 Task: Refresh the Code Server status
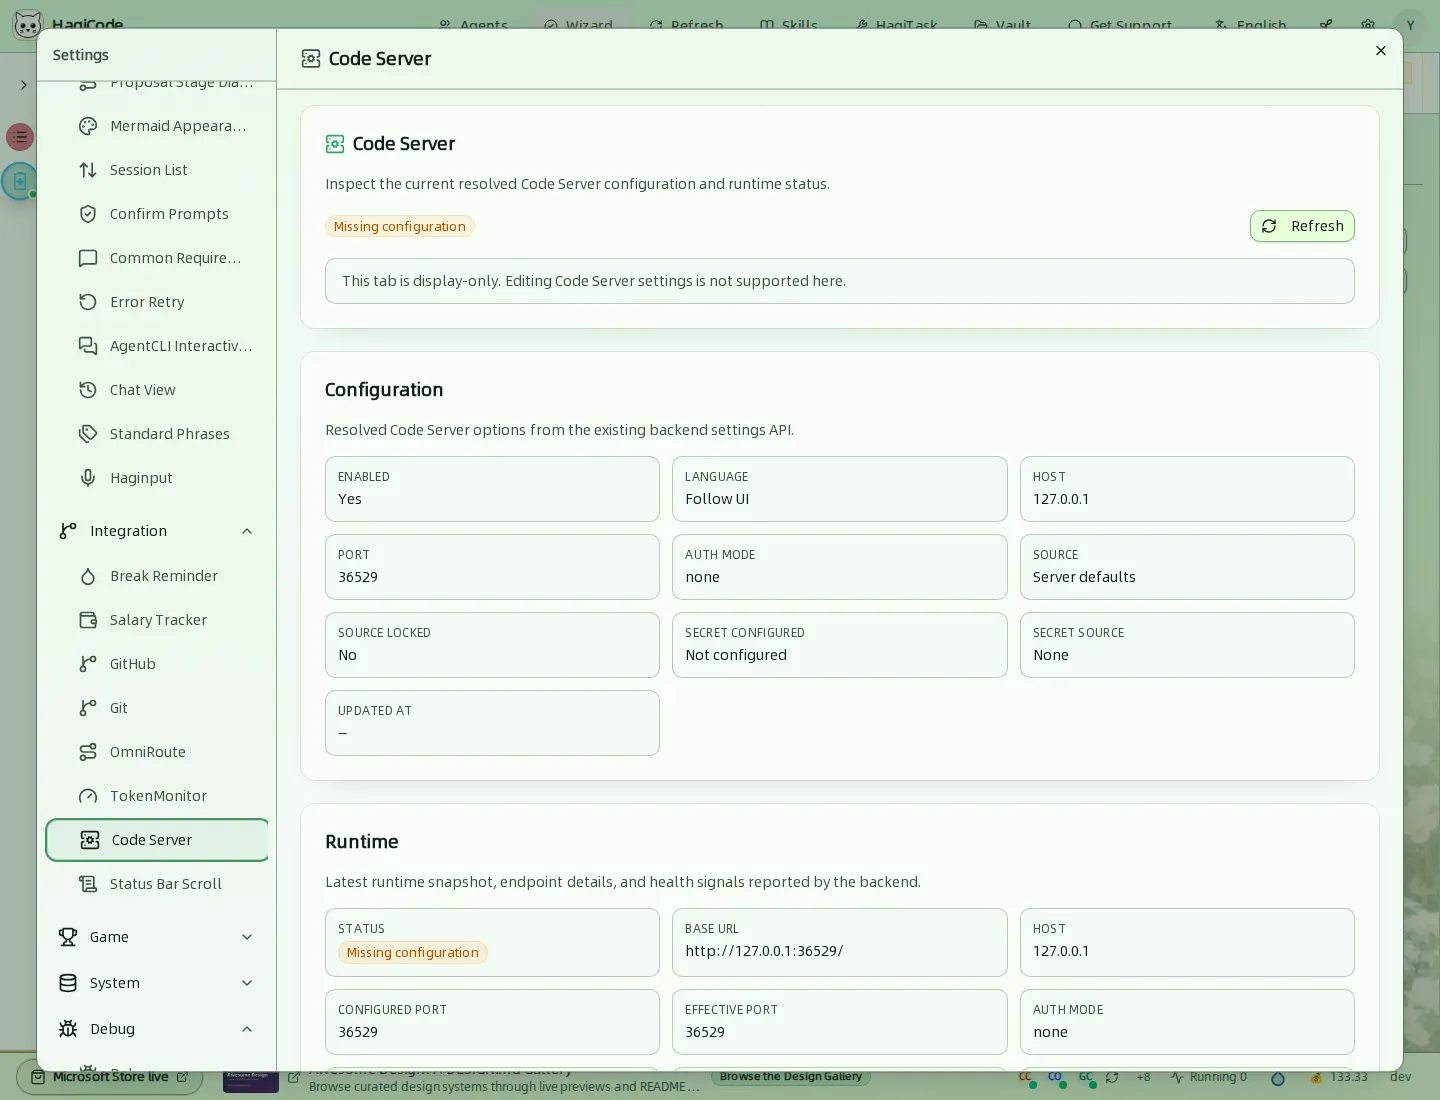[1302, 226]
